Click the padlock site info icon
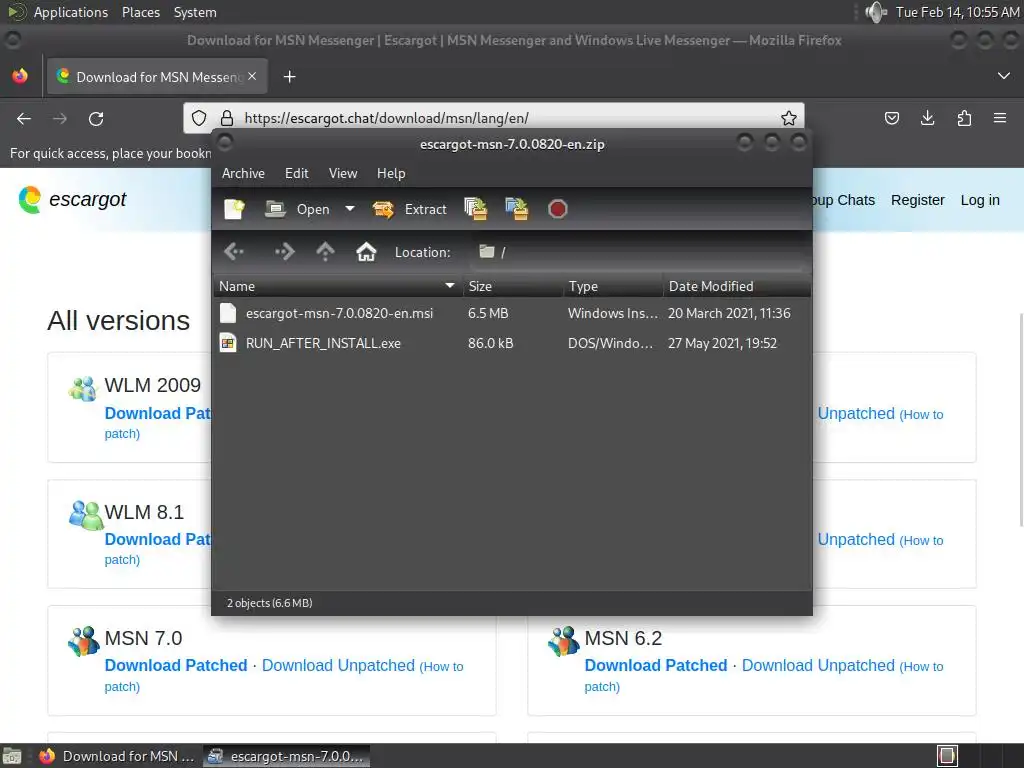 pos(227,118)
